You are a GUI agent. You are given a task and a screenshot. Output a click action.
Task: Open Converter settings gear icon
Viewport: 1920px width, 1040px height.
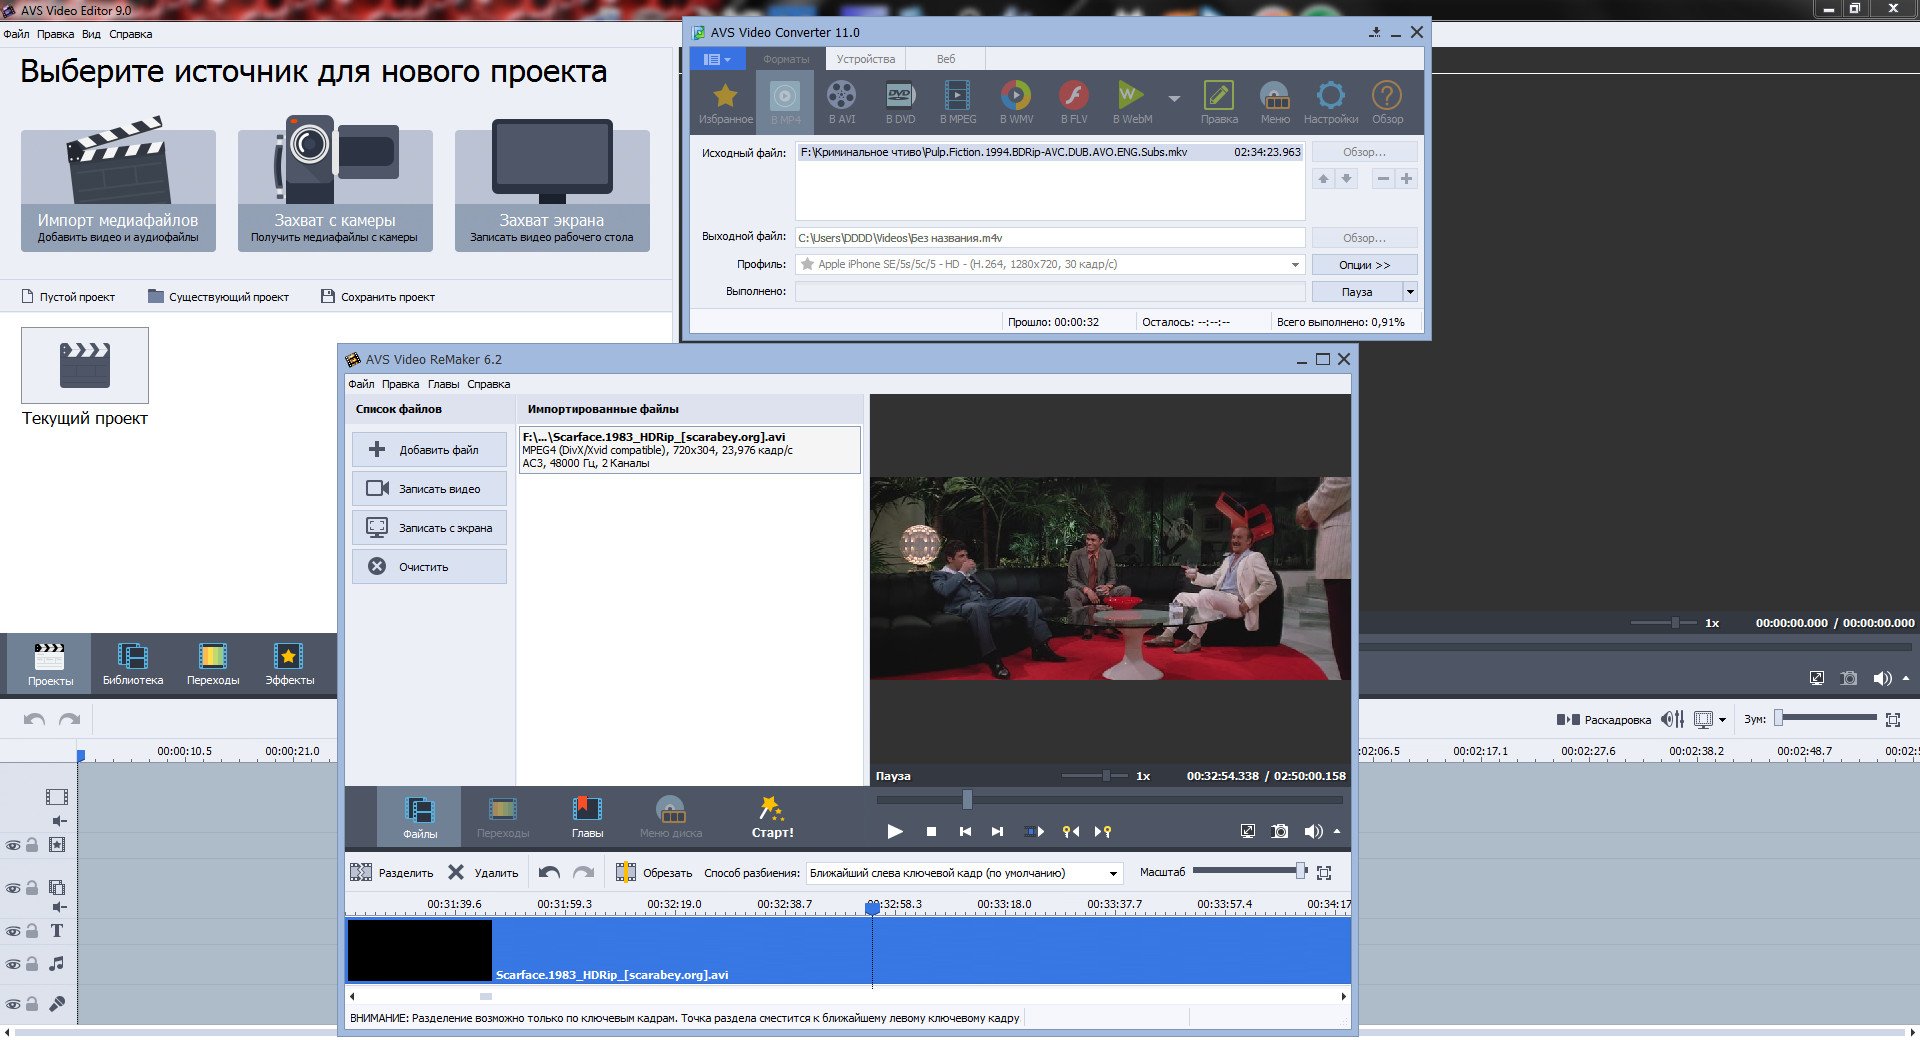pos(1330,97)
